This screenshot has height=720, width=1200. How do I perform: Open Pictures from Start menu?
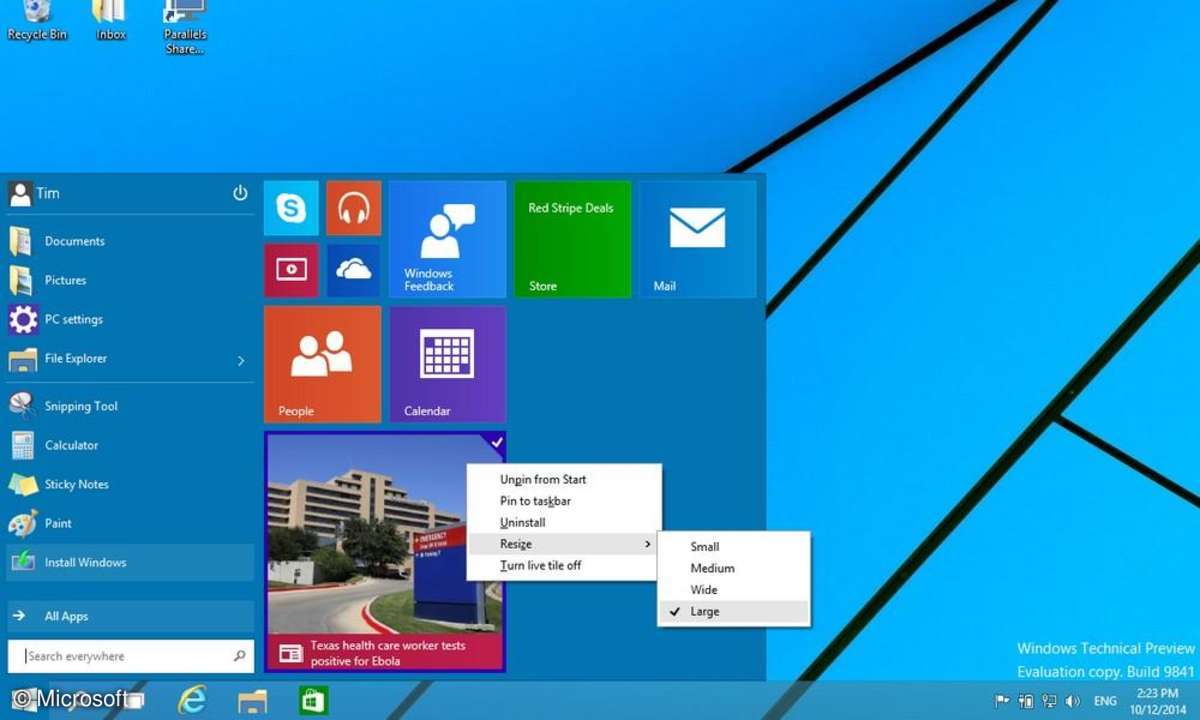click(x=130, y=280)
